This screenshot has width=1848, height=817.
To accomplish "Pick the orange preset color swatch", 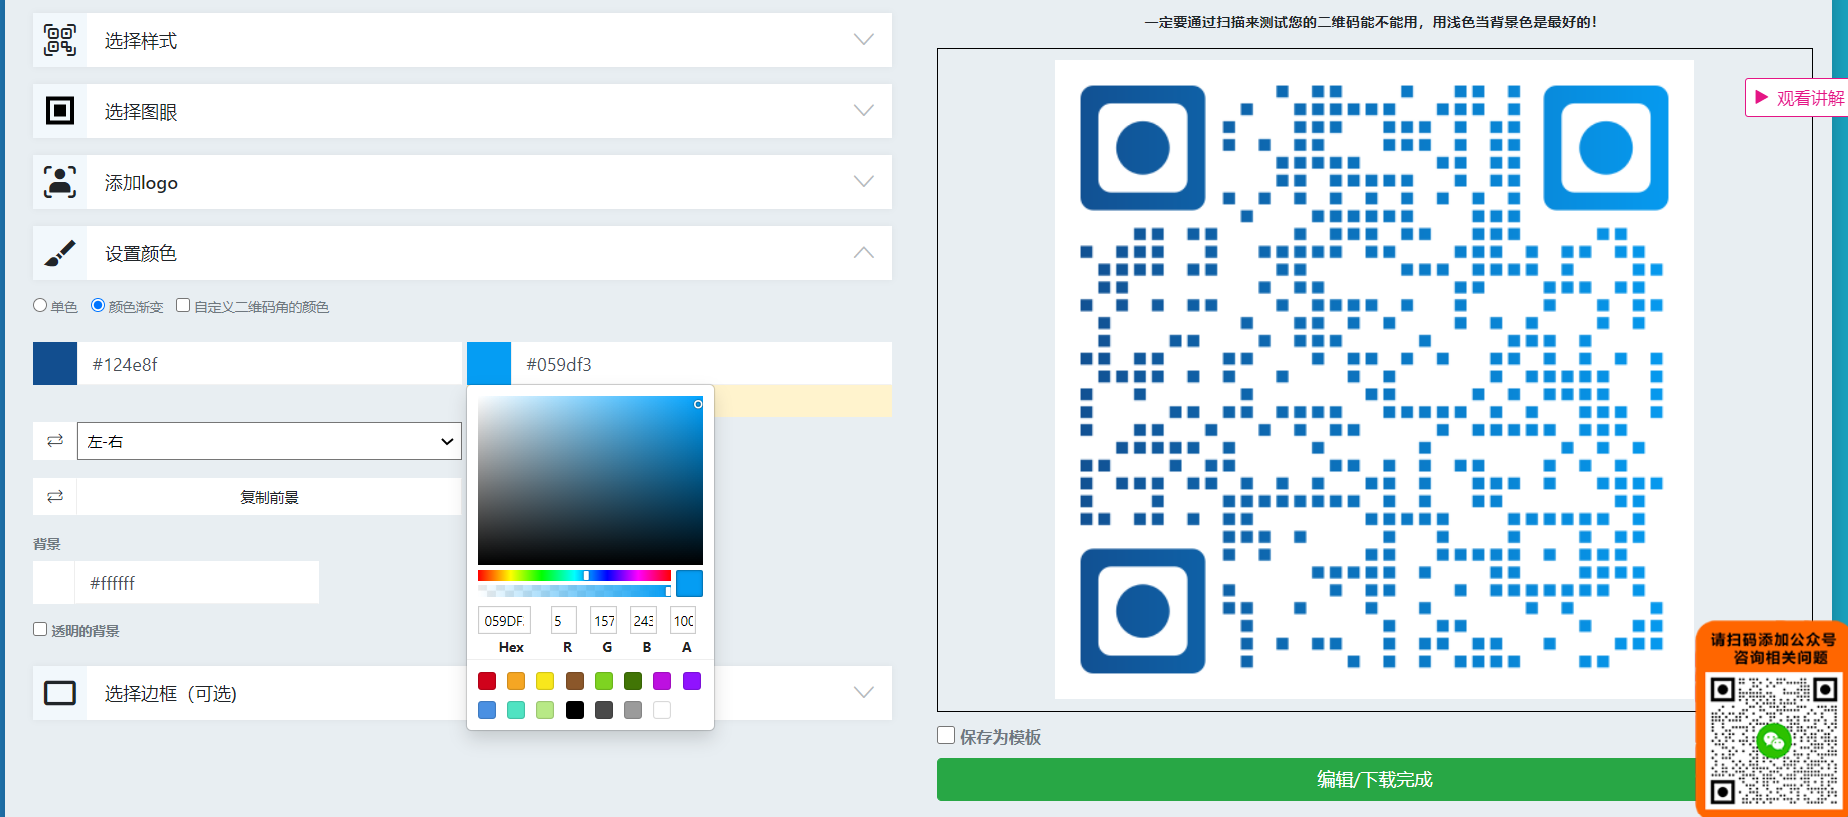I will 516,681.
